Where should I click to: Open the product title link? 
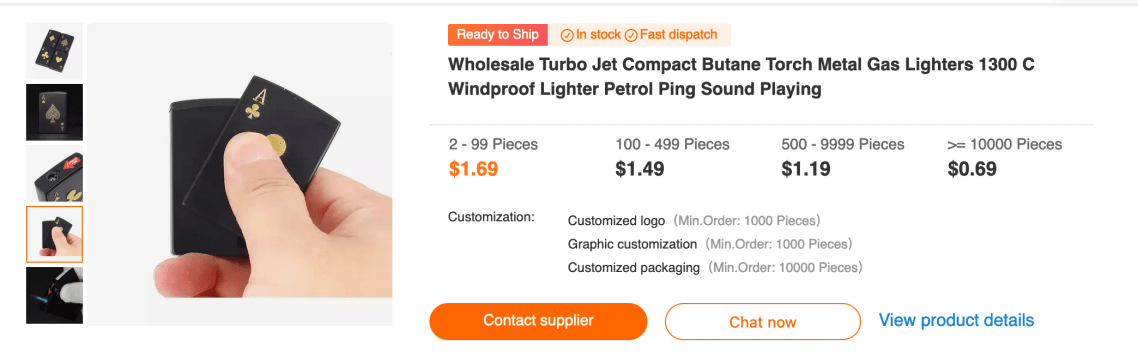coord(741,76)
